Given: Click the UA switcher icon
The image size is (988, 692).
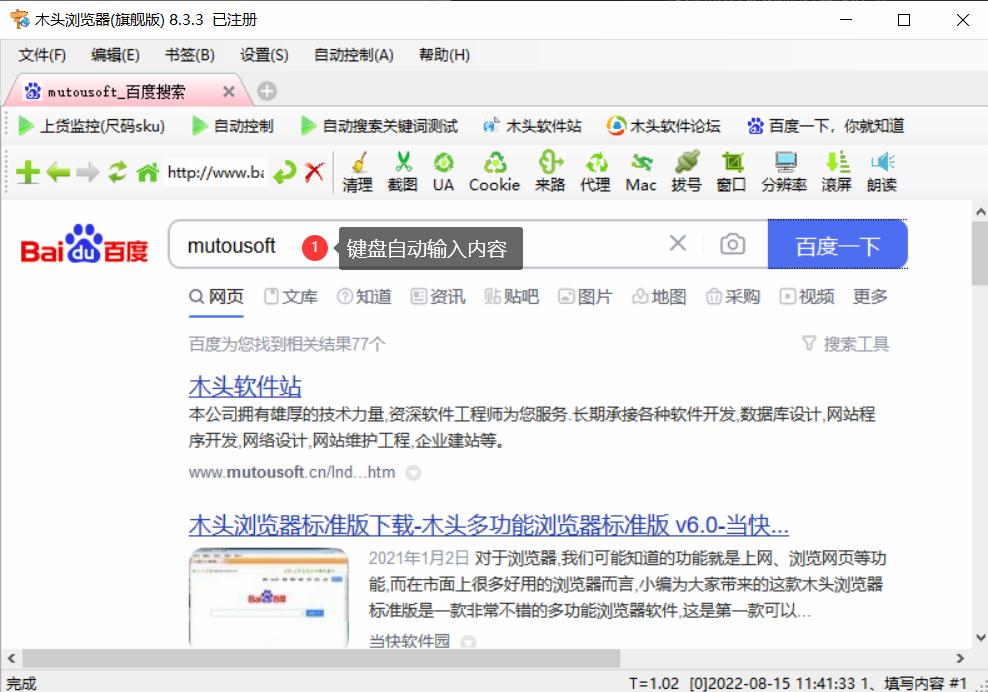Looking at the screenshot, I should 443,172.
